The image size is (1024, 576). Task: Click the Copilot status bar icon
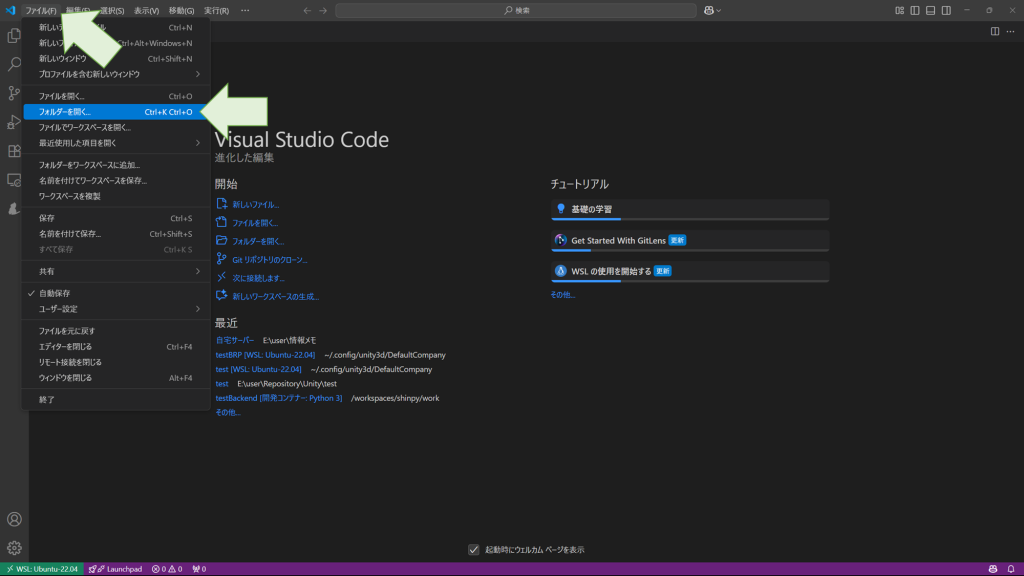[x=993, y=569]
